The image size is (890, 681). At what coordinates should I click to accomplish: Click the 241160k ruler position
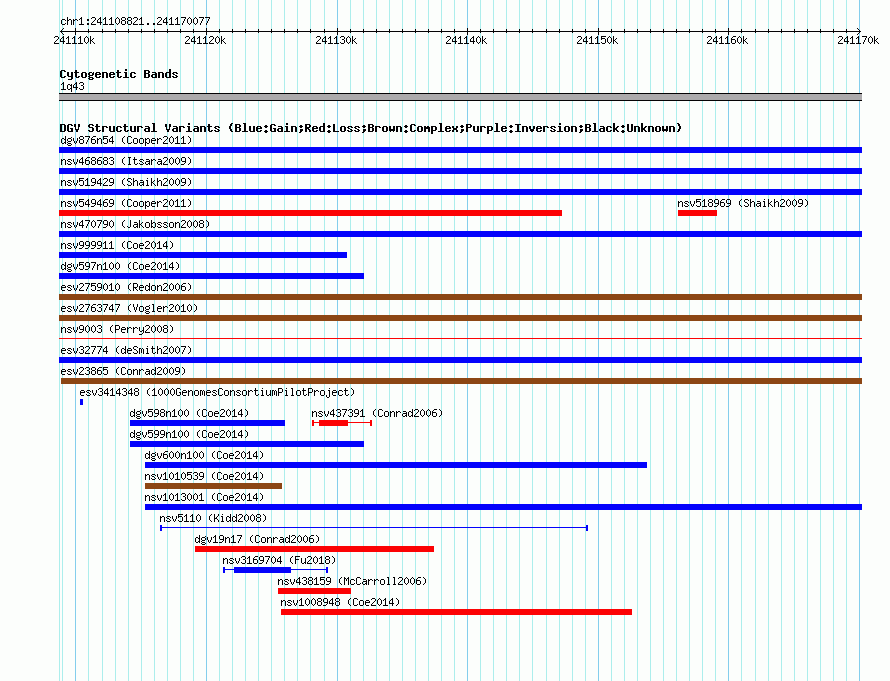point(727,40)
